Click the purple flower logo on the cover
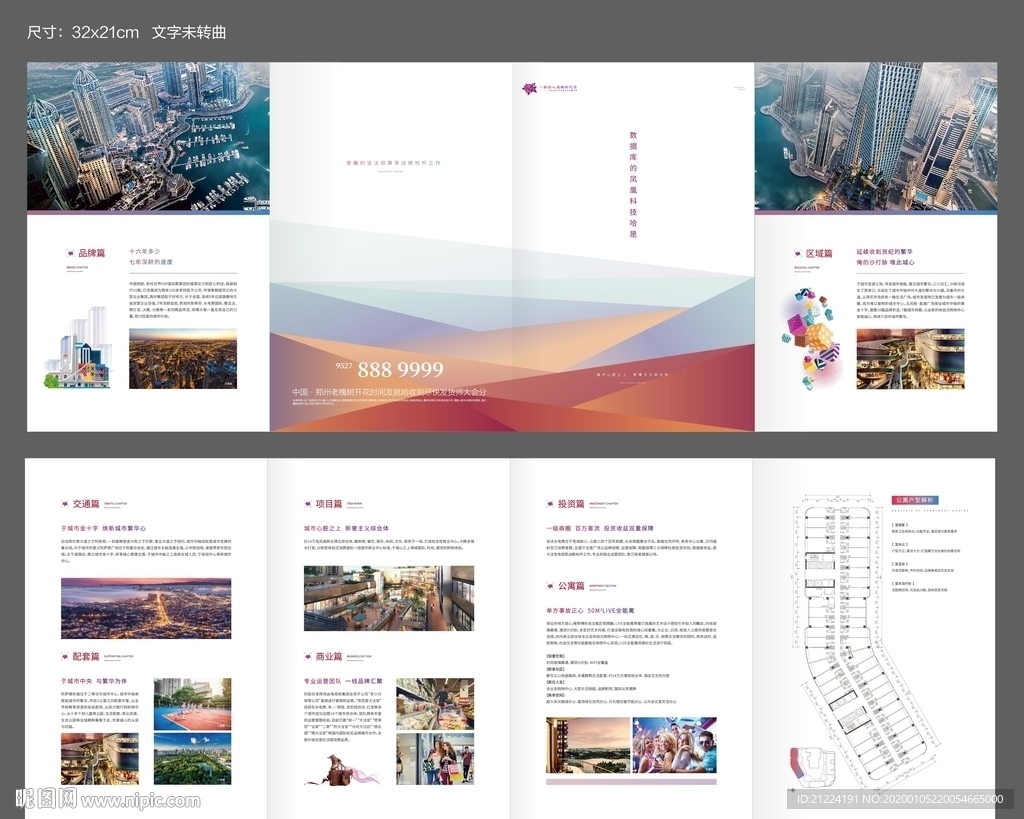The width and height of the screenshot is (1024, 819). point(529,88)
